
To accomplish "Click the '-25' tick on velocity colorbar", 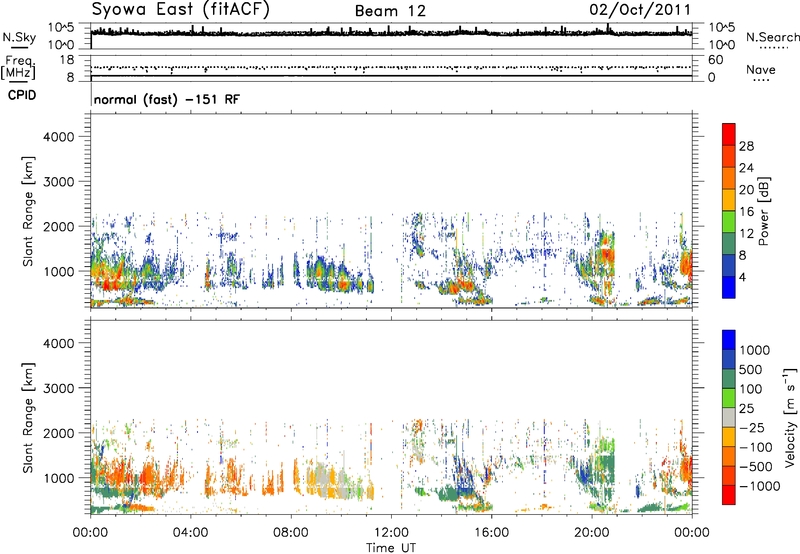I will [x=752, y=427].
